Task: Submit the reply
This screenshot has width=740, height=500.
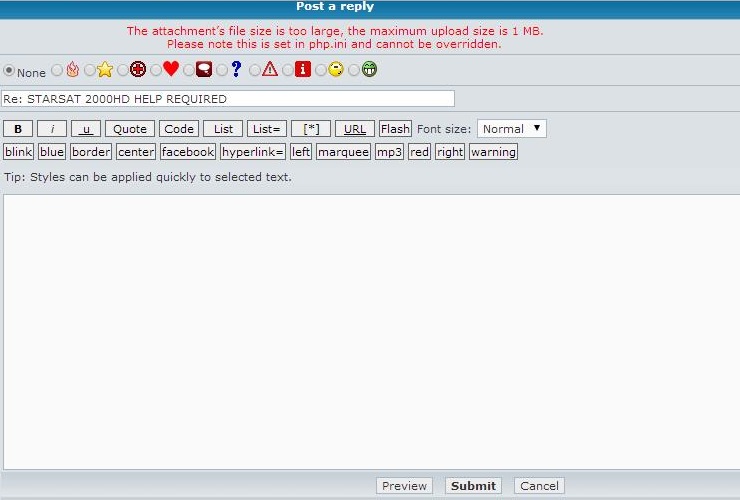Action: tap(473, 486)
